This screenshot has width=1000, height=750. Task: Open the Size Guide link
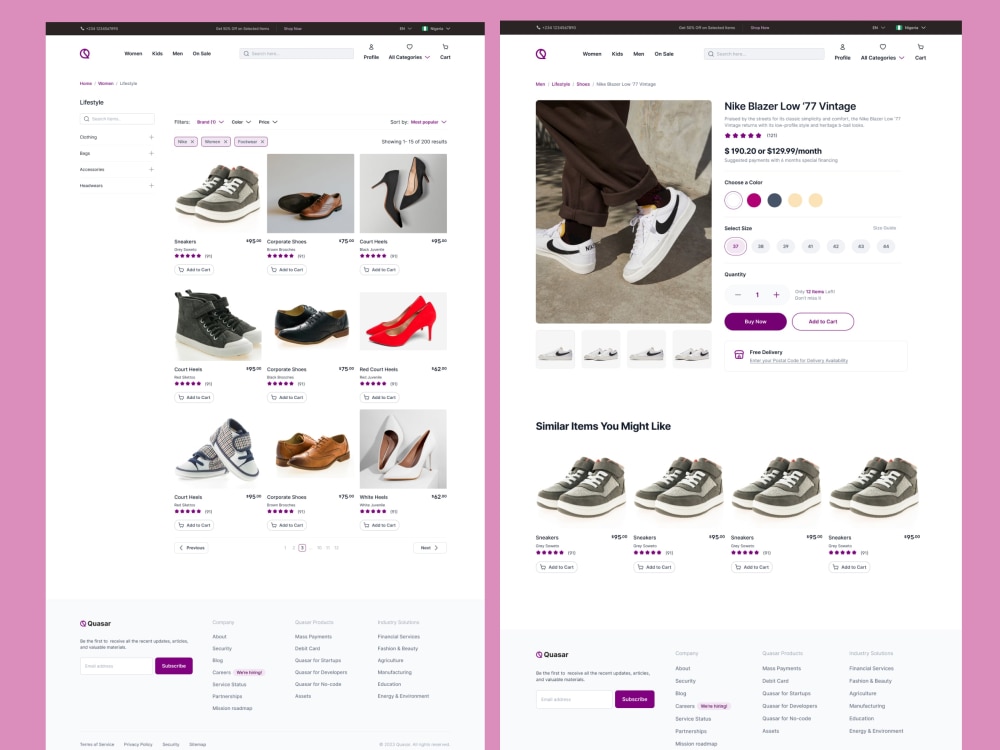pyautogui.click(x=884, y=228)
